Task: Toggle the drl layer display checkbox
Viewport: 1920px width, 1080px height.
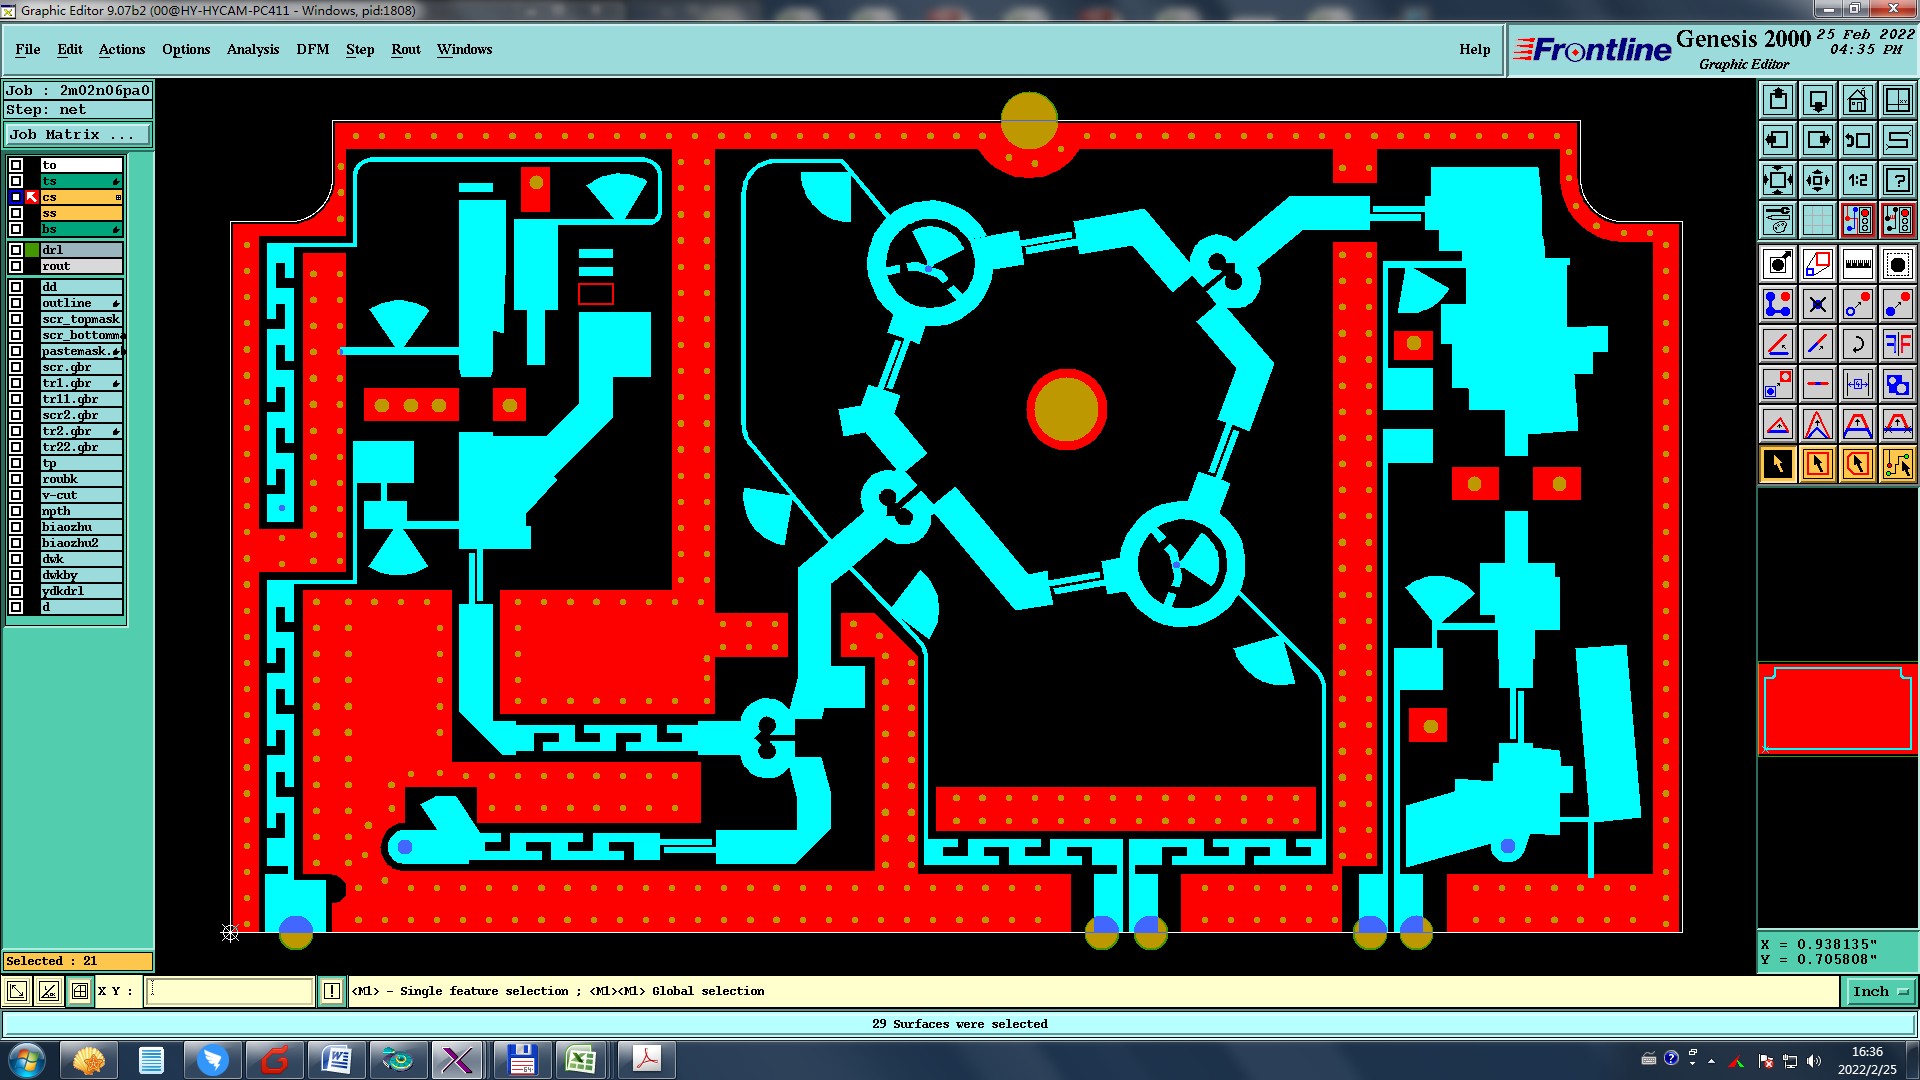Action: tap(16, 250)
